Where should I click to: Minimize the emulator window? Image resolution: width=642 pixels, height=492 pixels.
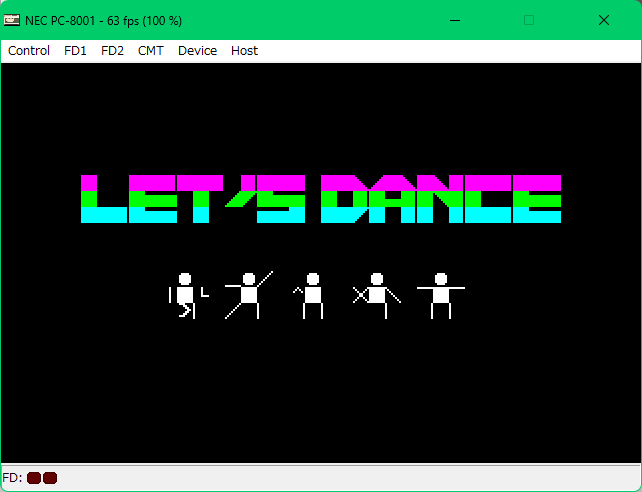click(x=455, y=20)
